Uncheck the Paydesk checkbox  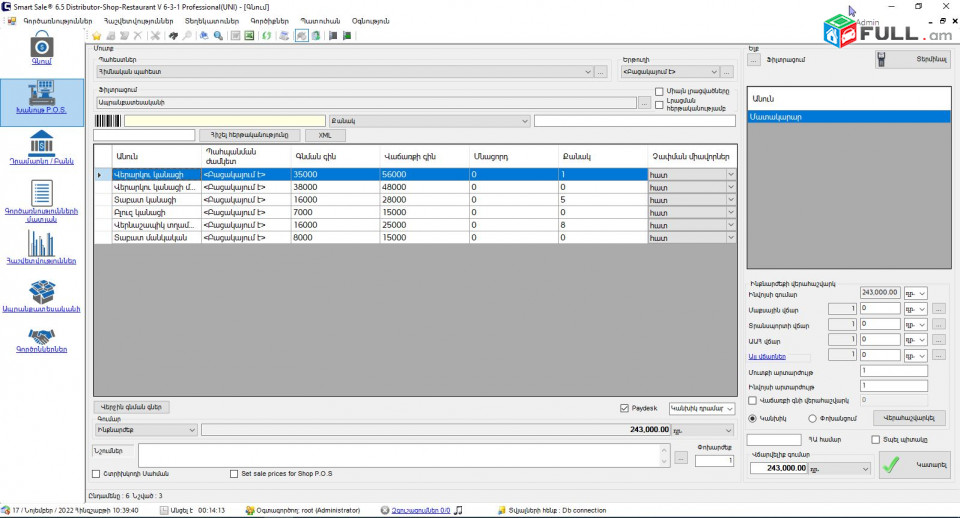point(624,408)
